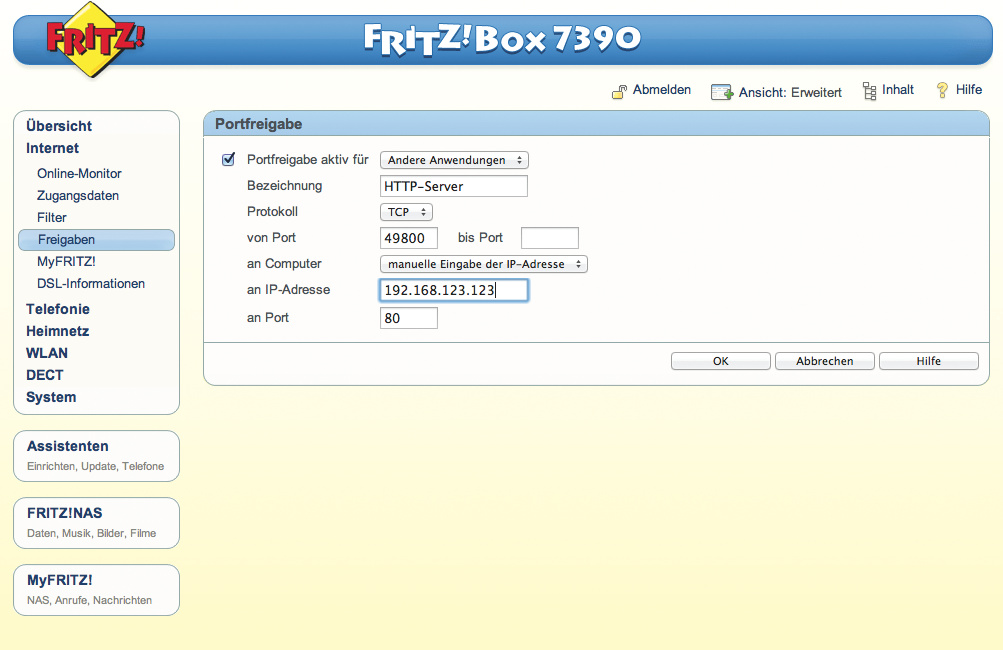Open WLAN in the sidebar
1003x650 pixels.
[47, 353]
